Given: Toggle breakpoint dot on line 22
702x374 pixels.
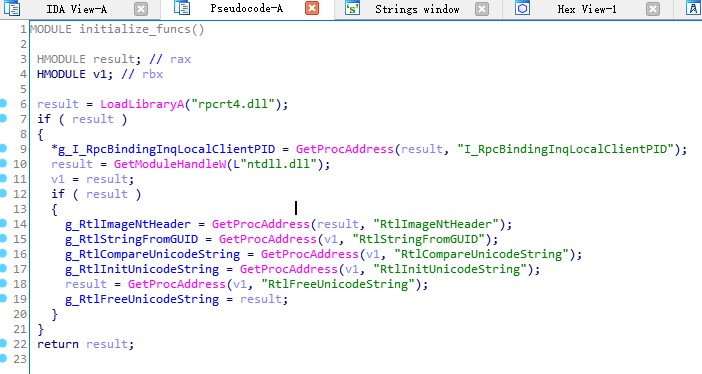Looking at the screenshot, I should click(x=3, y=344).
